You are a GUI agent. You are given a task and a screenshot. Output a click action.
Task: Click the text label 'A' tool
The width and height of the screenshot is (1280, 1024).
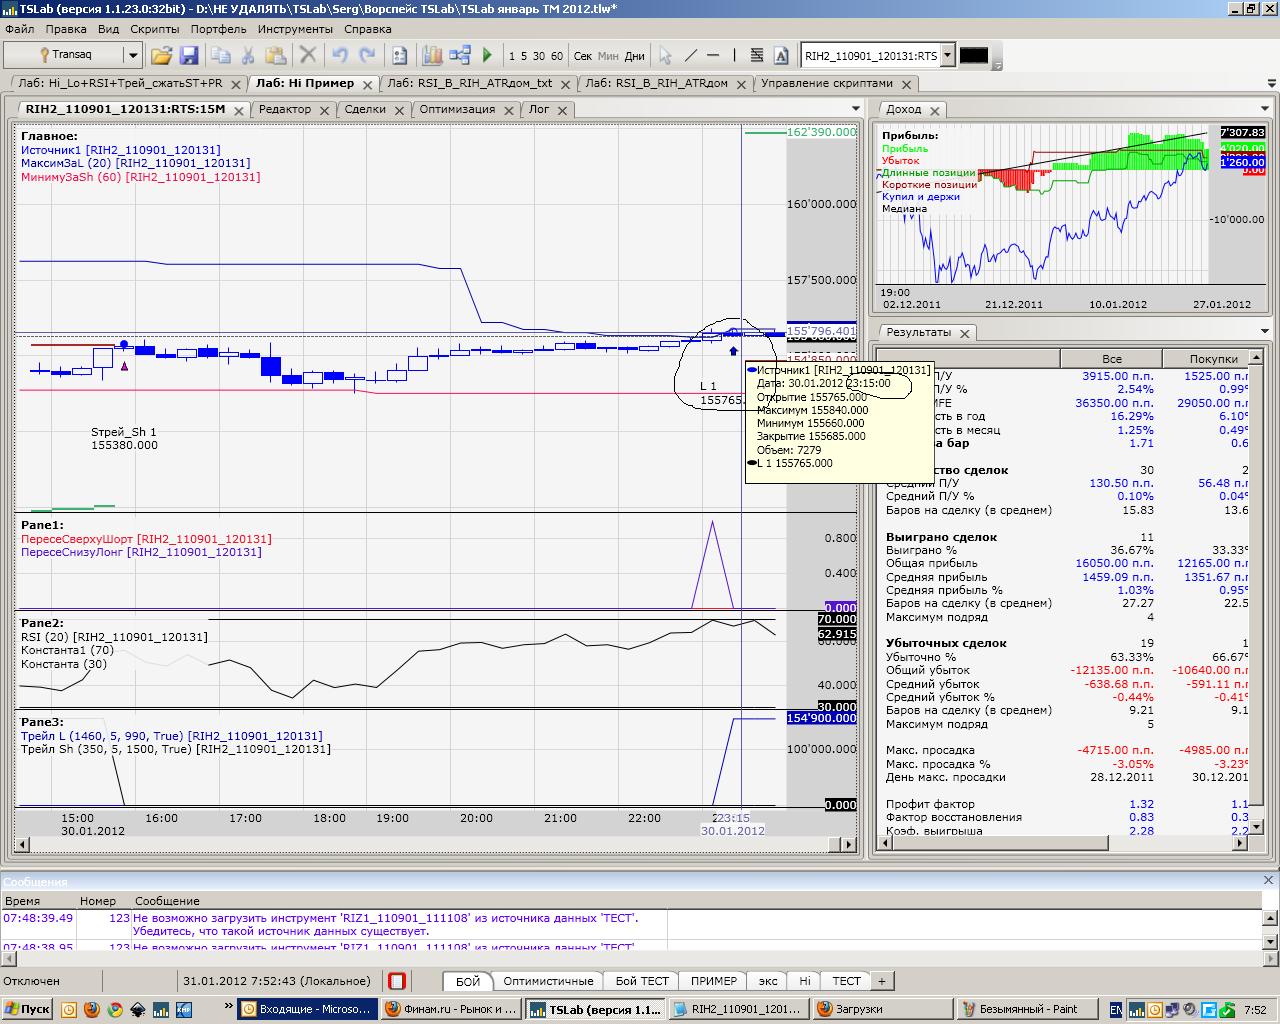point(781,56)
